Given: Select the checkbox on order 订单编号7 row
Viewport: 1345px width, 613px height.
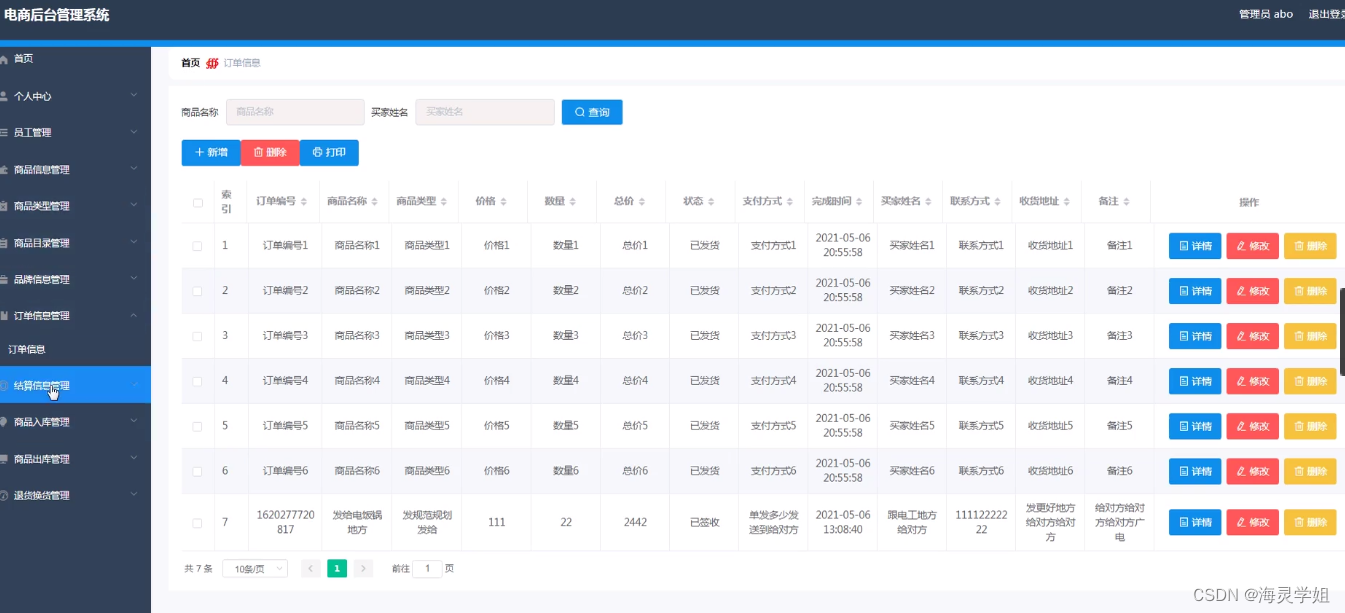Looking at the screenshot, I should (x=197, y=521).
